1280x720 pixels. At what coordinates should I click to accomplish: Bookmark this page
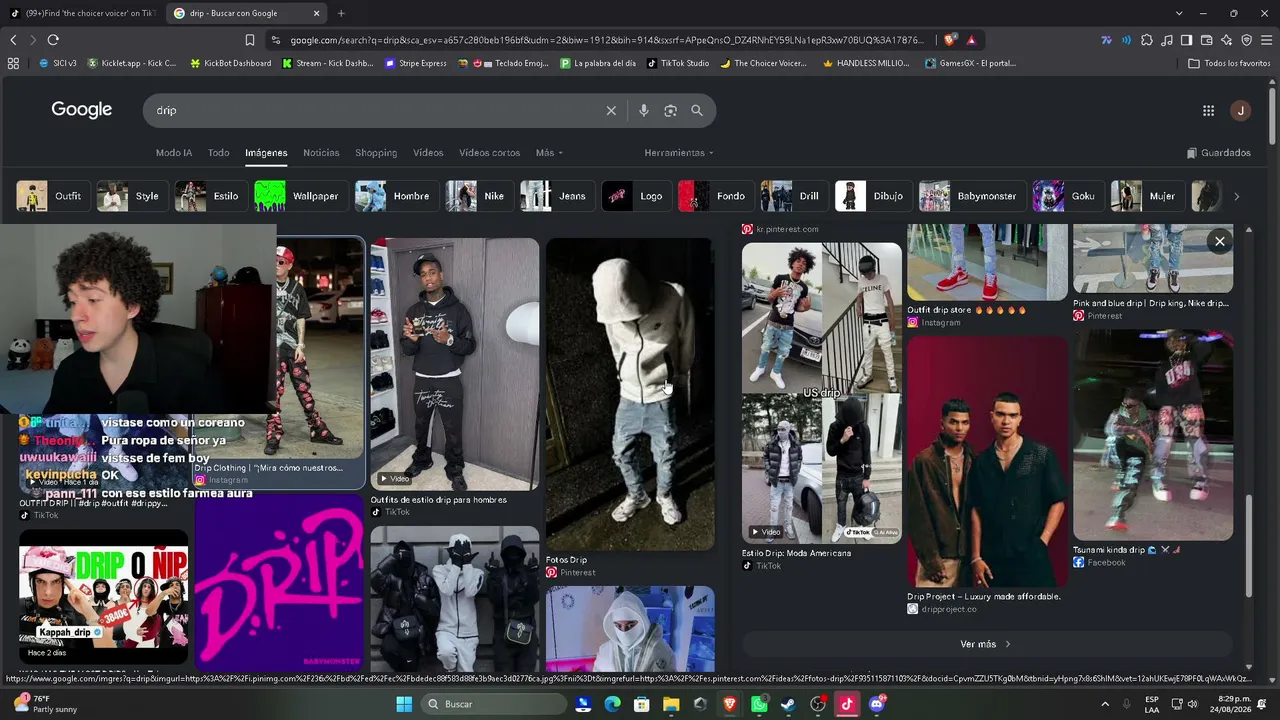[x=250, y=40]
